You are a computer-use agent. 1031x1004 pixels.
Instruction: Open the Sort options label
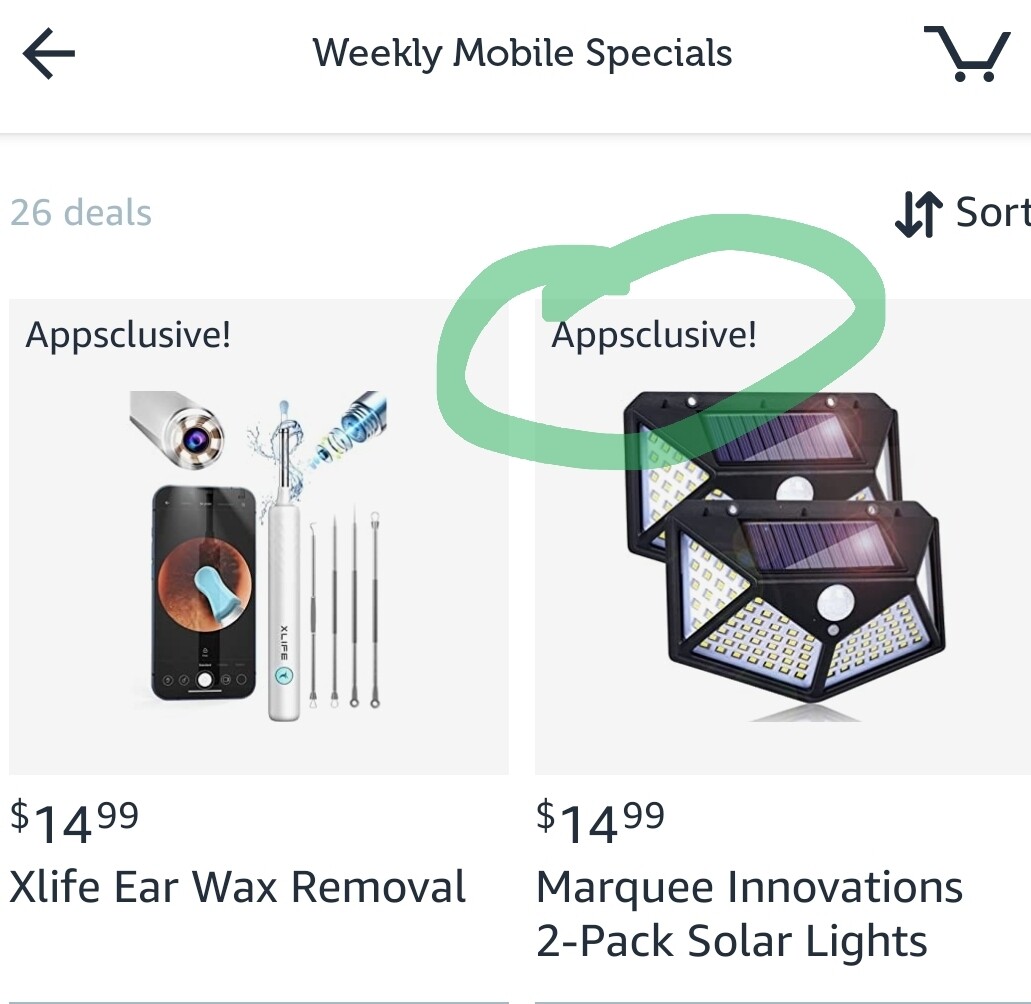(x=992, y=212)
